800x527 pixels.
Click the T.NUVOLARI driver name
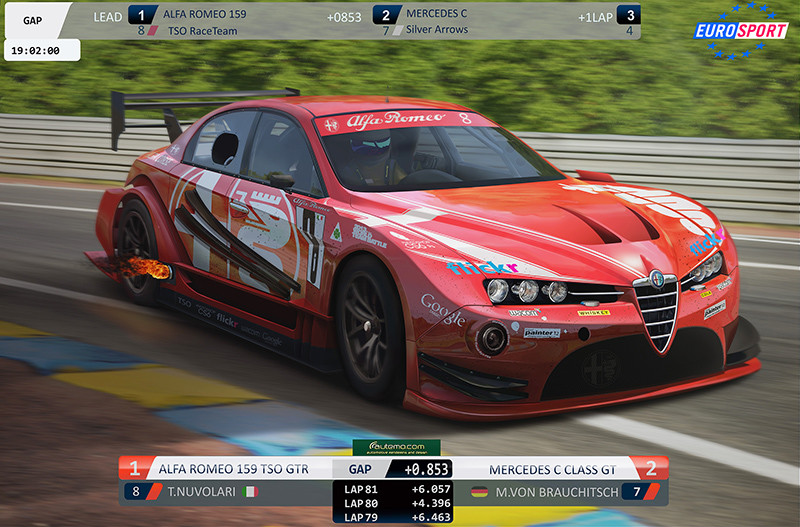point(202,492)
